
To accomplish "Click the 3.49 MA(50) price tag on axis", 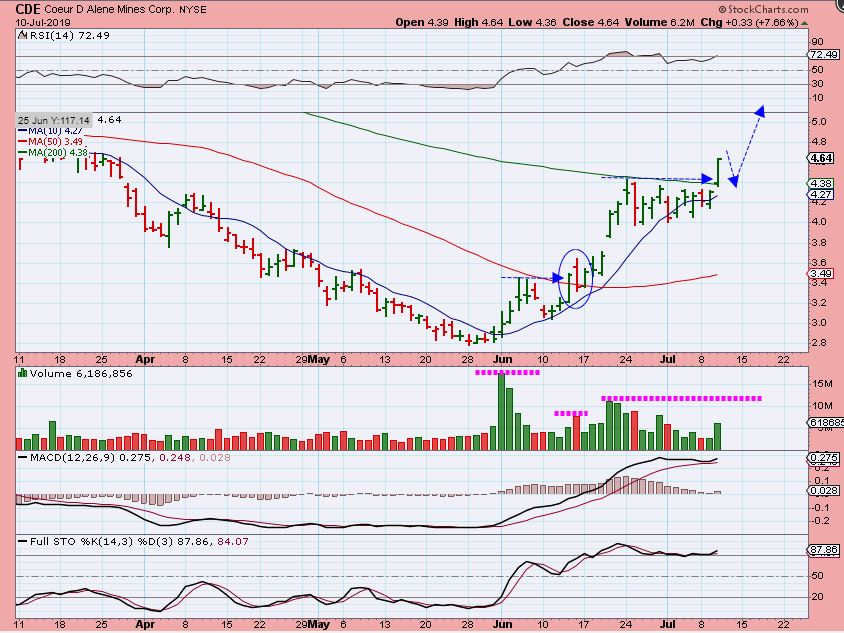I will [821, 273].
